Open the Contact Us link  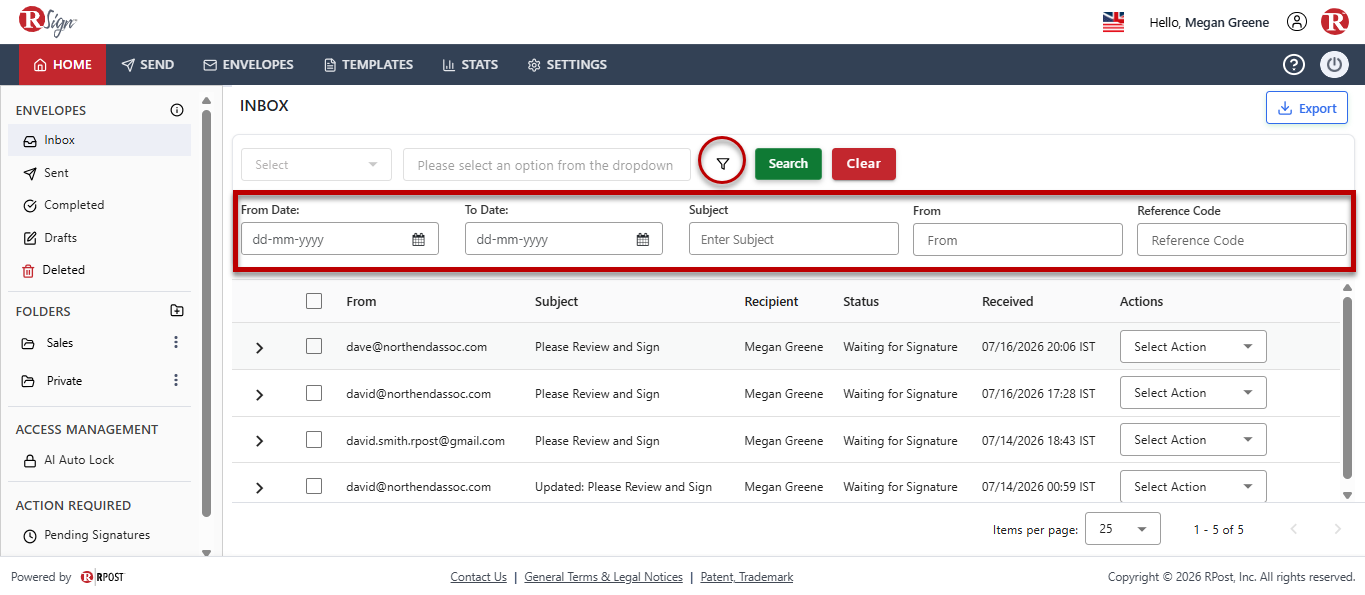point(478,577)
